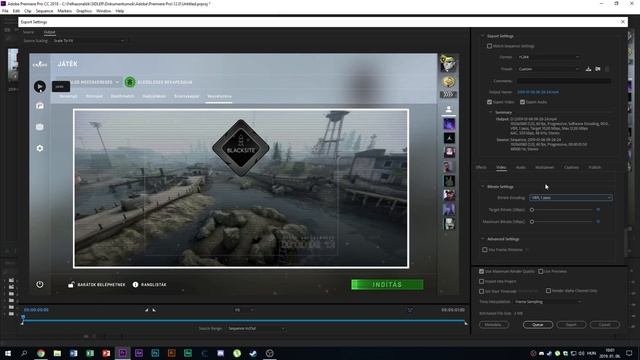This screenshot has width=640, height=360.
Task: Enable the Set Start Timecode checkbox
Action: point(481,291)
